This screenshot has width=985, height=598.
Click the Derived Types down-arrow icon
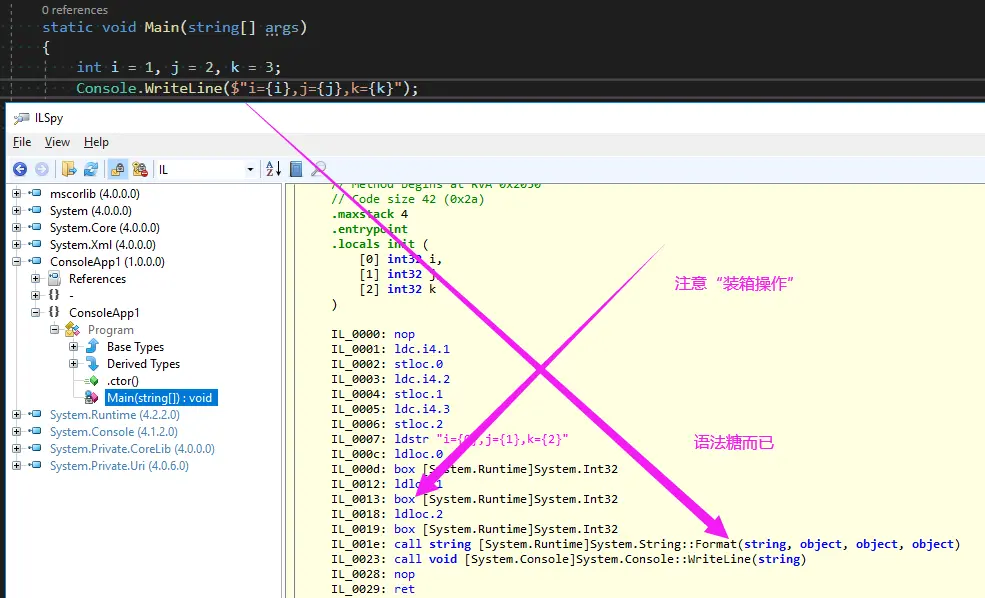pos(92,363)
